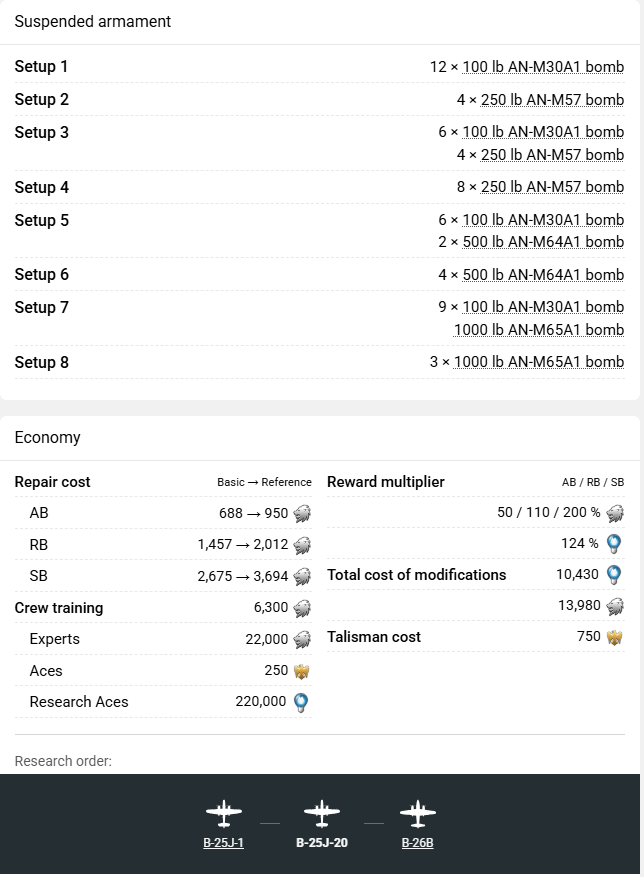
Task: Click the 100 lb AN-M30A1 bomb in Setup 1
Action: tap(543, 67)
